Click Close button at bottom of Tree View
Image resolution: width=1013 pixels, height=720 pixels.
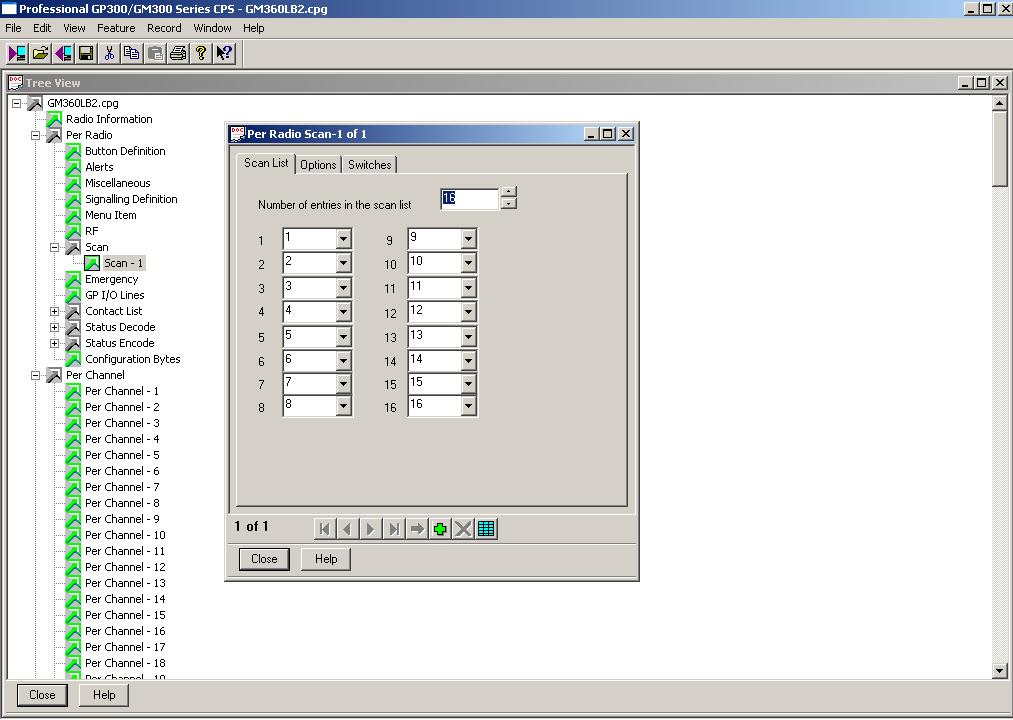pyautogui.click(x=42, y=695)
